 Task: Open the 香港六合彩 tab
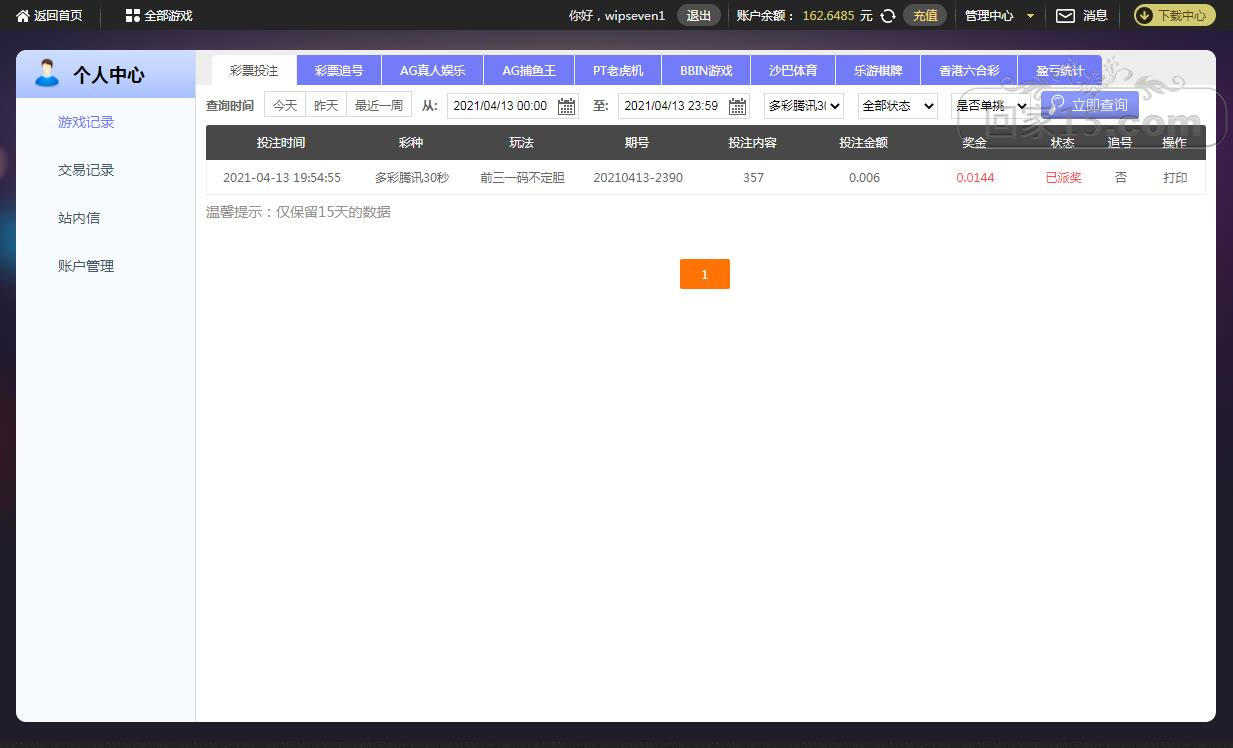(969, 71)
